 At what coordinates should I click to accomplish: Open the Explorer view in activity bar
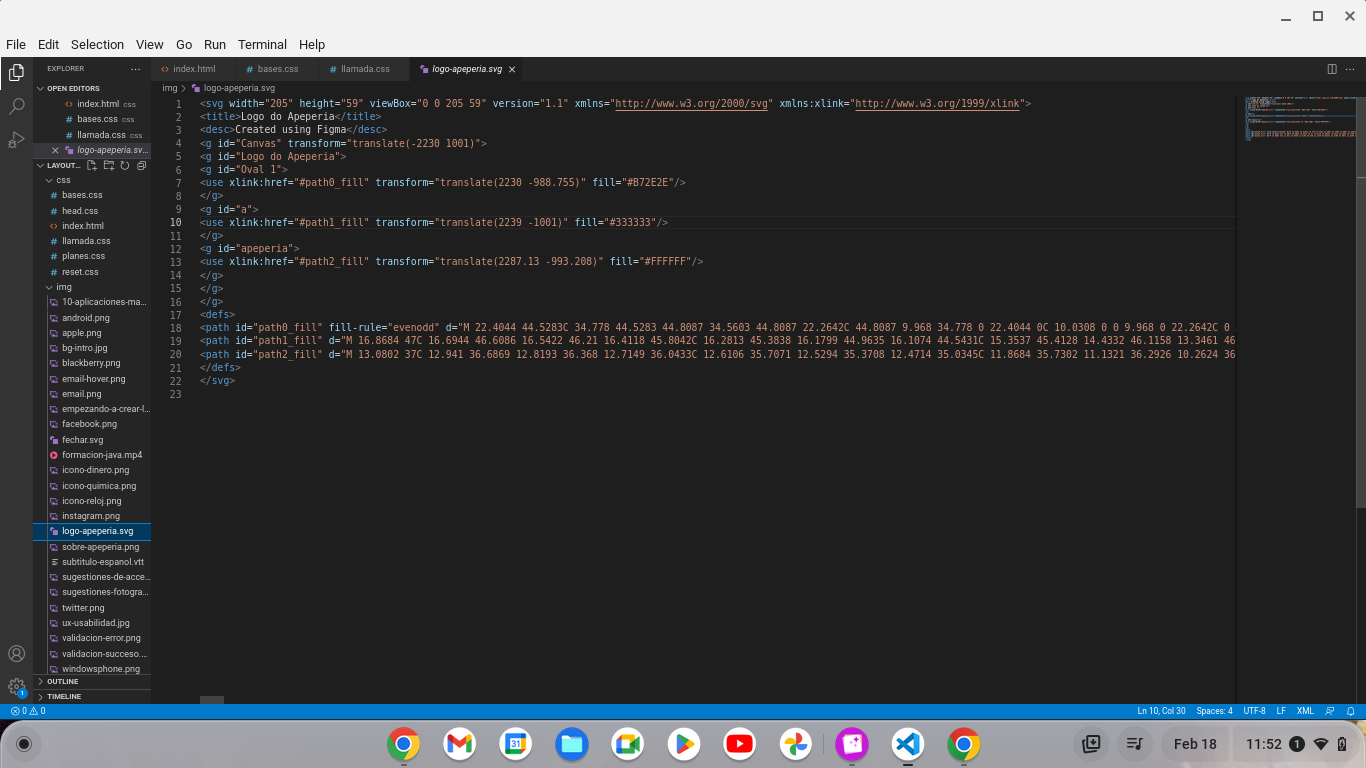click(16, 72)
